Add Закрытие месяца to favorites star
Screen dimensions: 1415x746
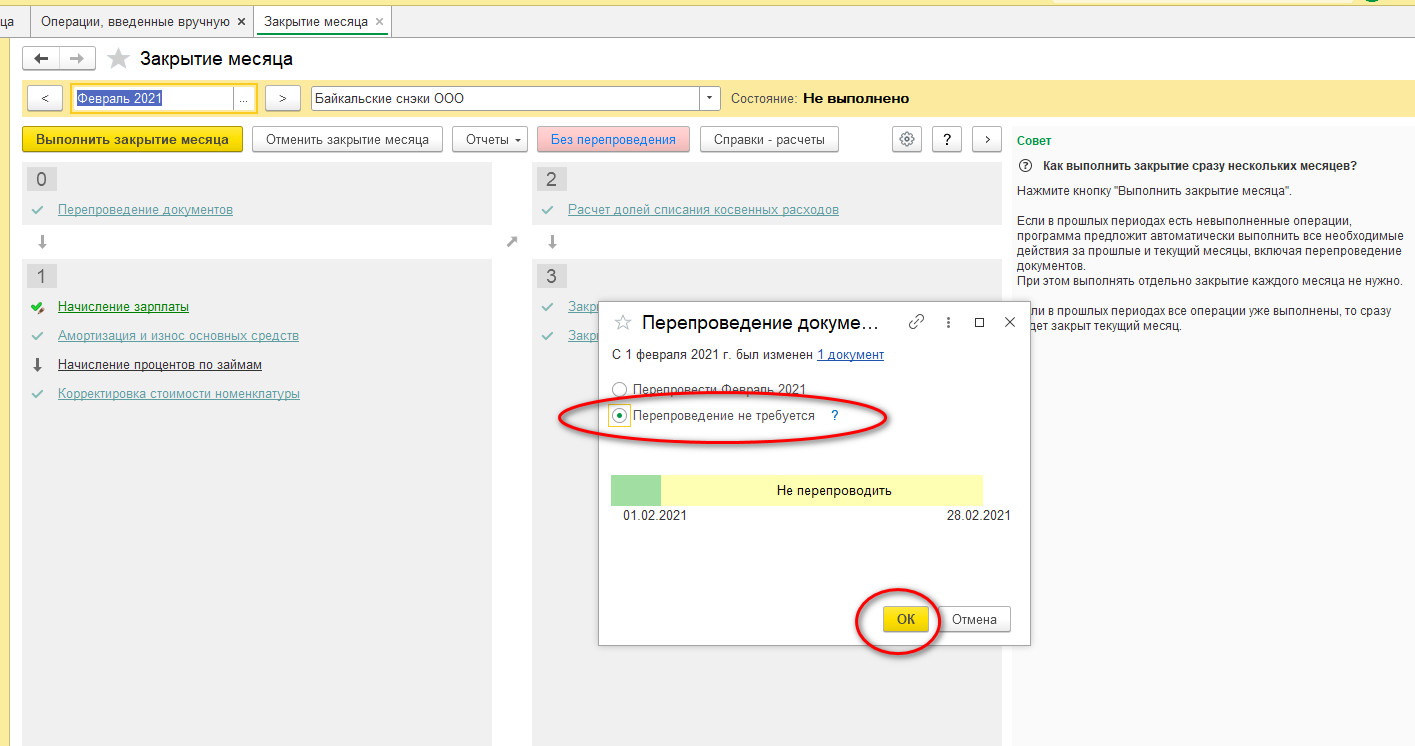click(x=119, y=59)
